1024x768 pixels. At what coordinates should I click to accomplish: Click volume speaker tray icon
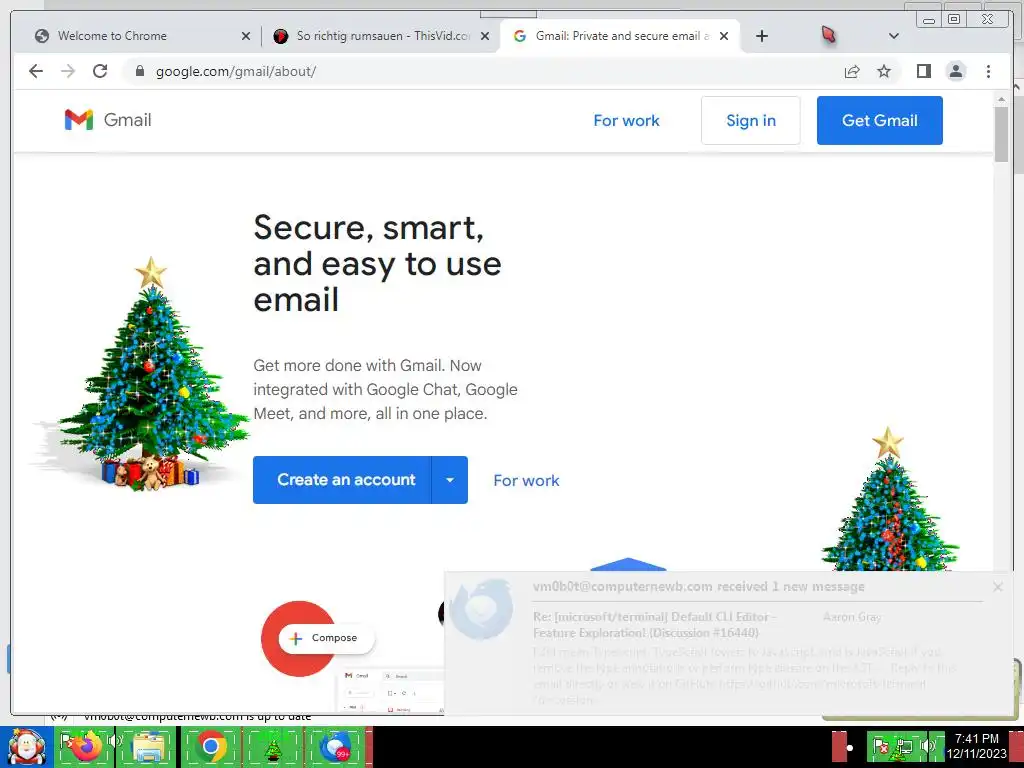[927, 747]
